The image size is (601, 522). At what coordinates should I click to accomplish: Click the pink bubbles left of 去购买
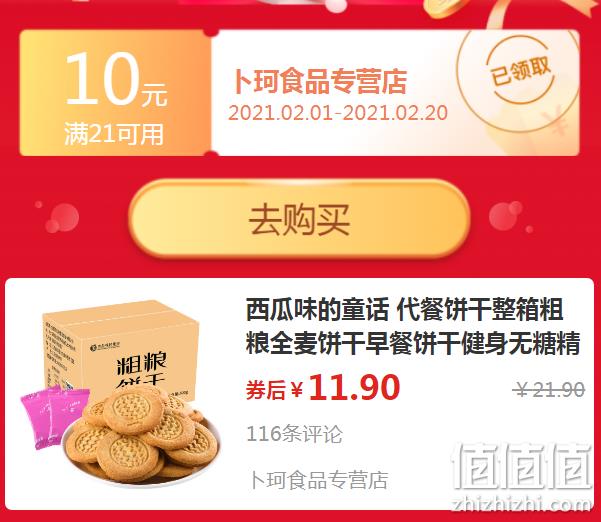[58, 217]
